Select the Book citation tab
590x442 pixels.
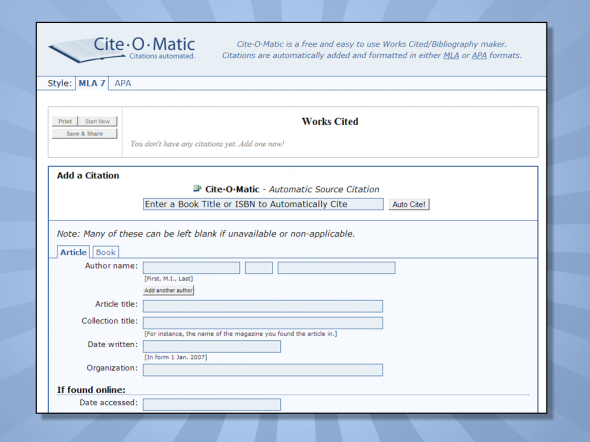pyautogui.click(x=106, y=252)
